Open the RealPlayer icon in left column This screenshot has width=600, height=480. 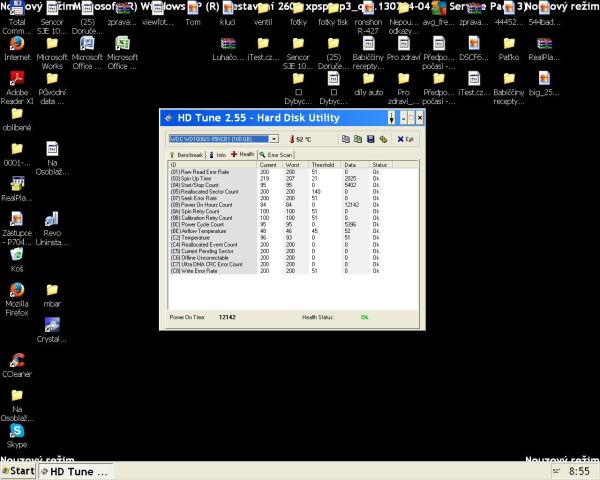(x=17, y=189)
